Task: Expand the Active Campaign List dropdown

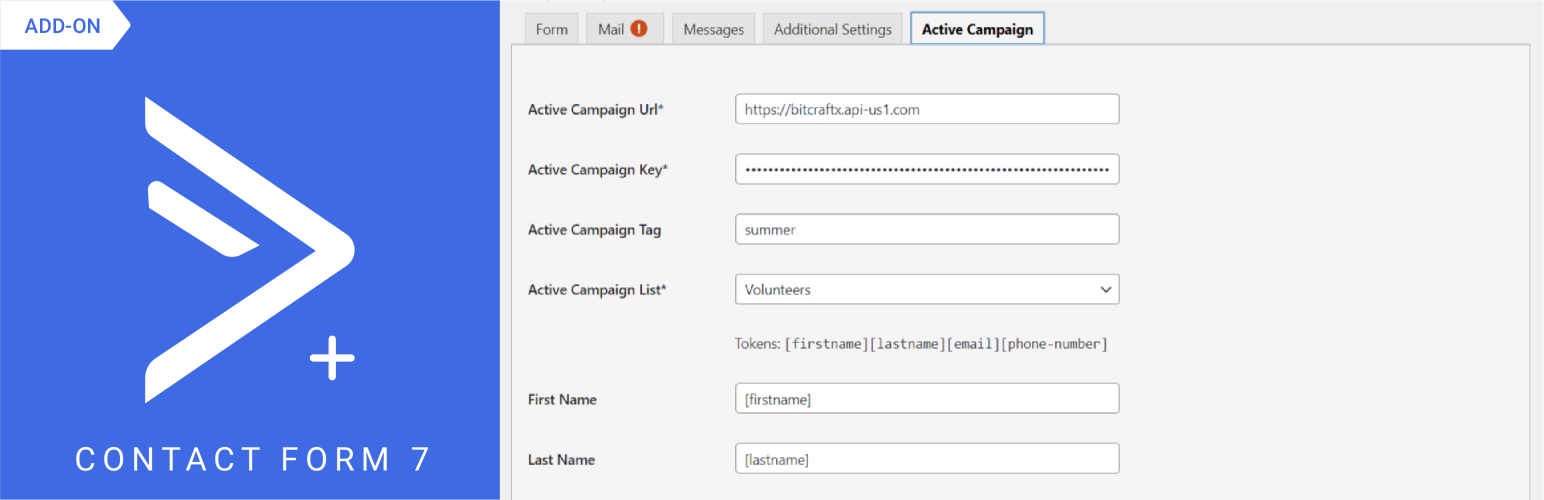Action: (x=926, y=290)
